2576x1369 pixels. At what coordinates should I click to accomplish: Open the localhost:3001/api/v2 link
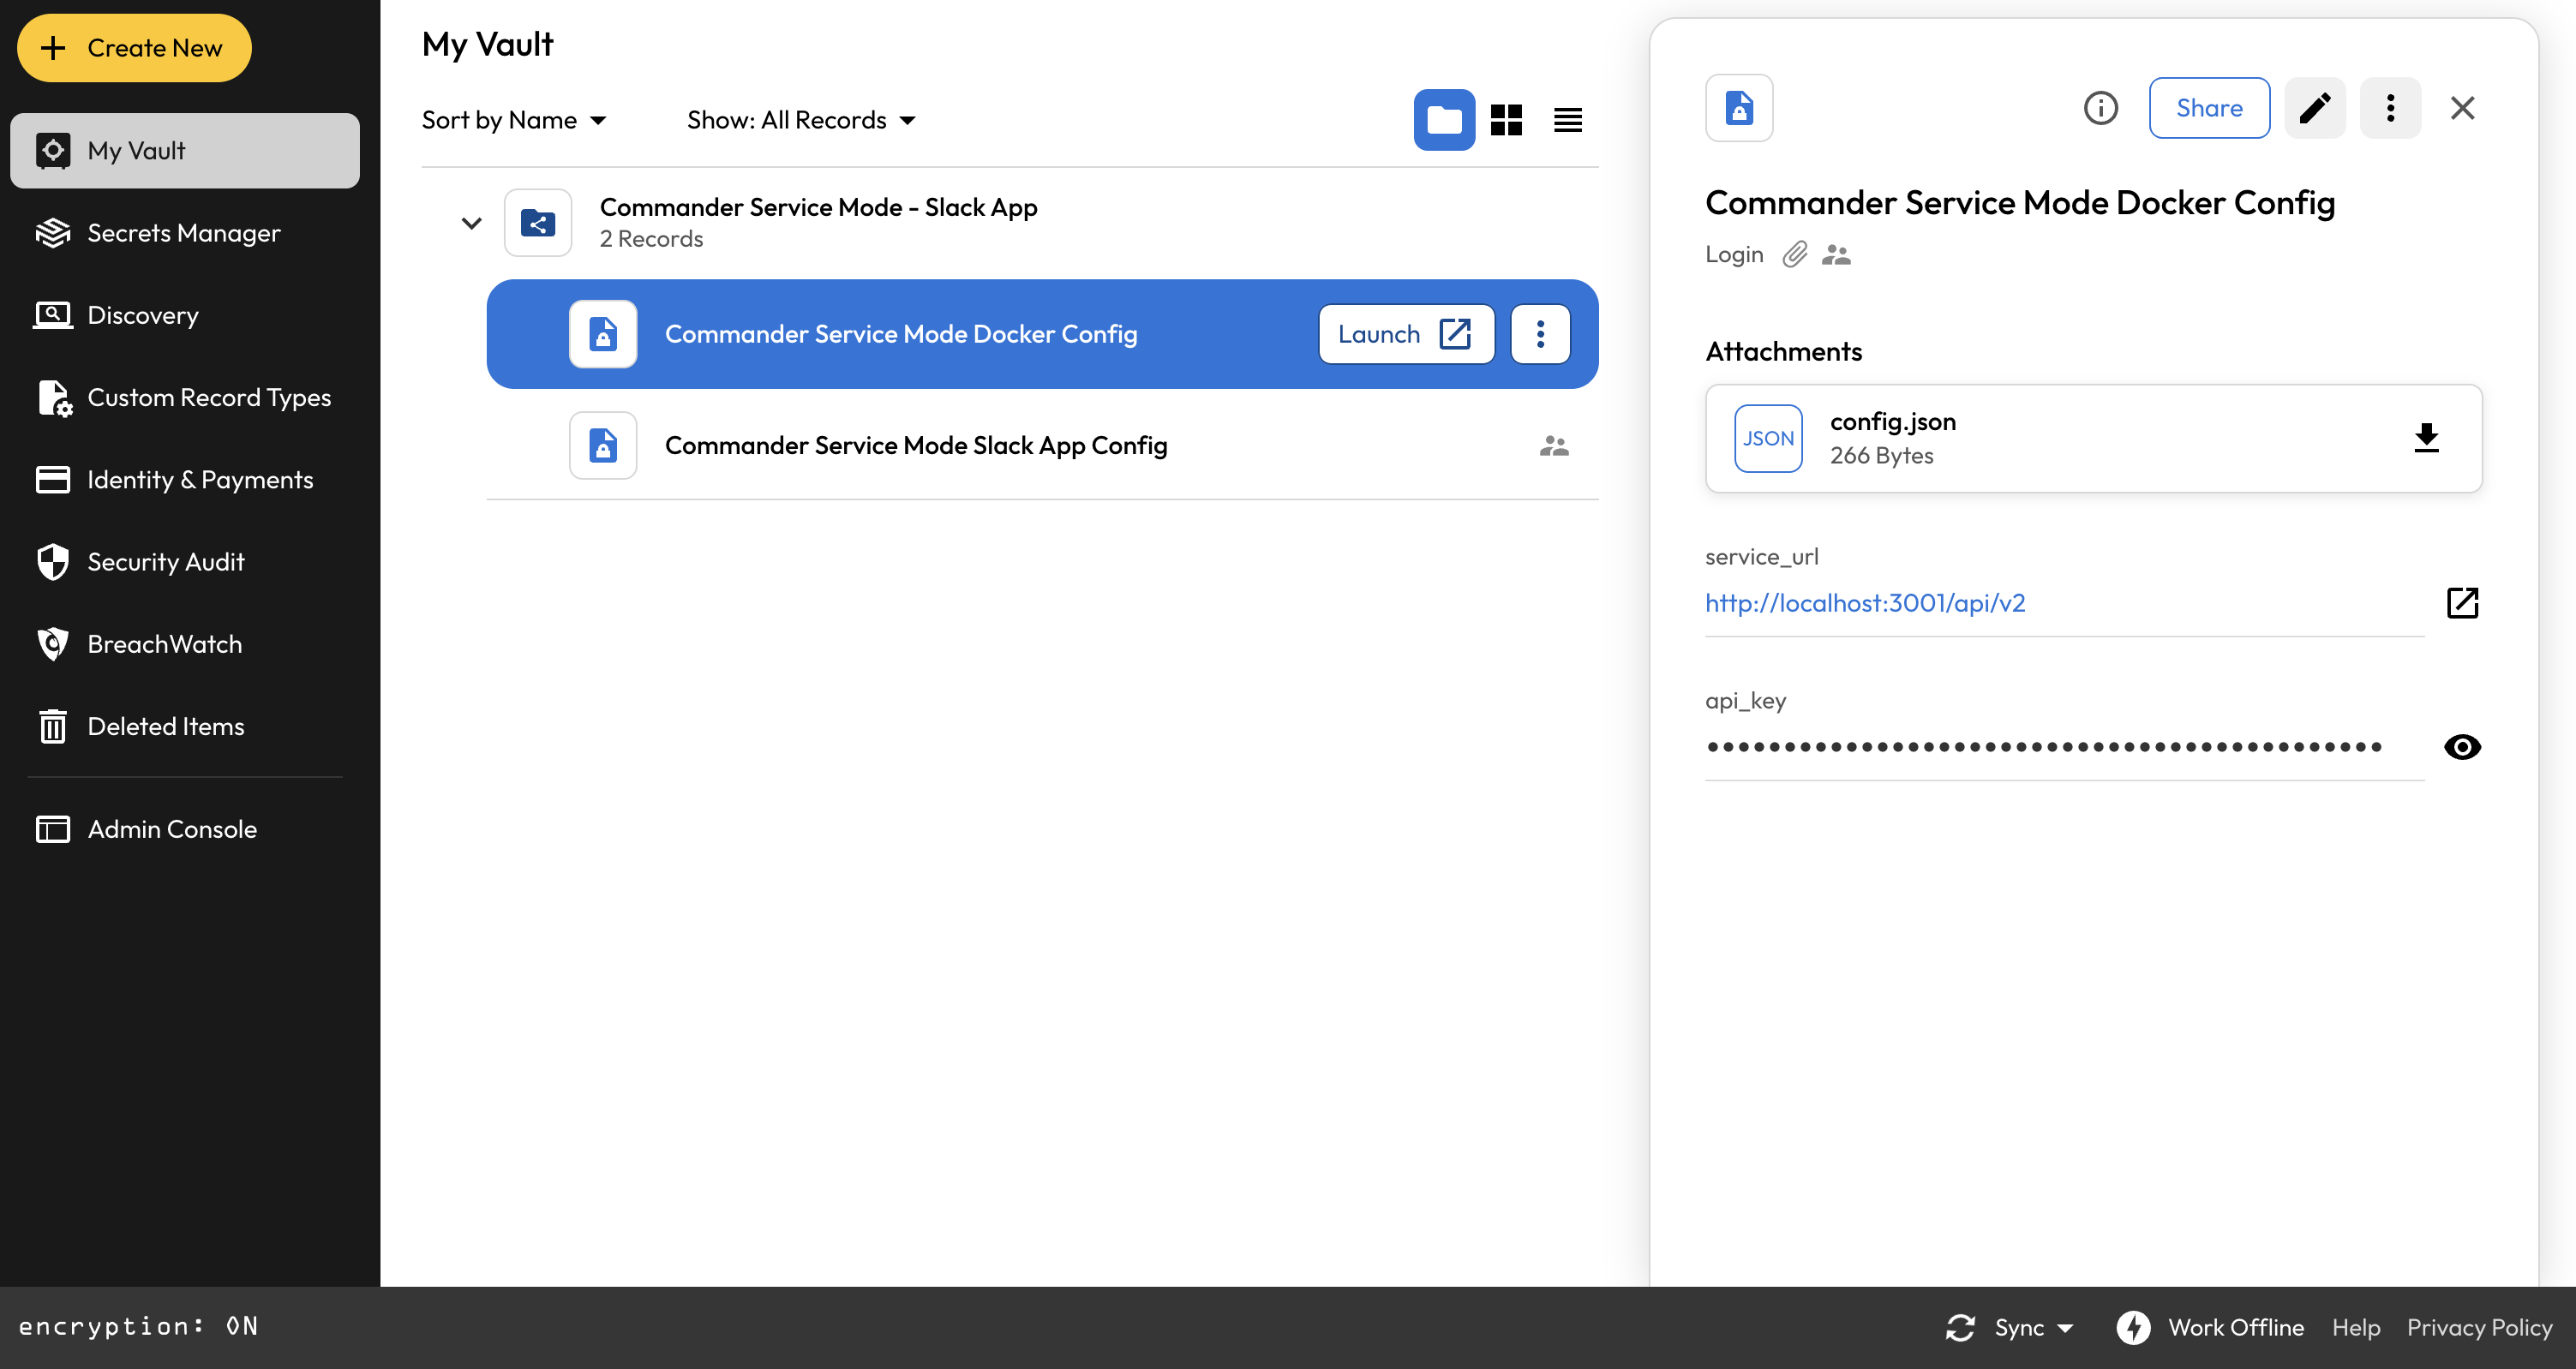point(1865,603)
